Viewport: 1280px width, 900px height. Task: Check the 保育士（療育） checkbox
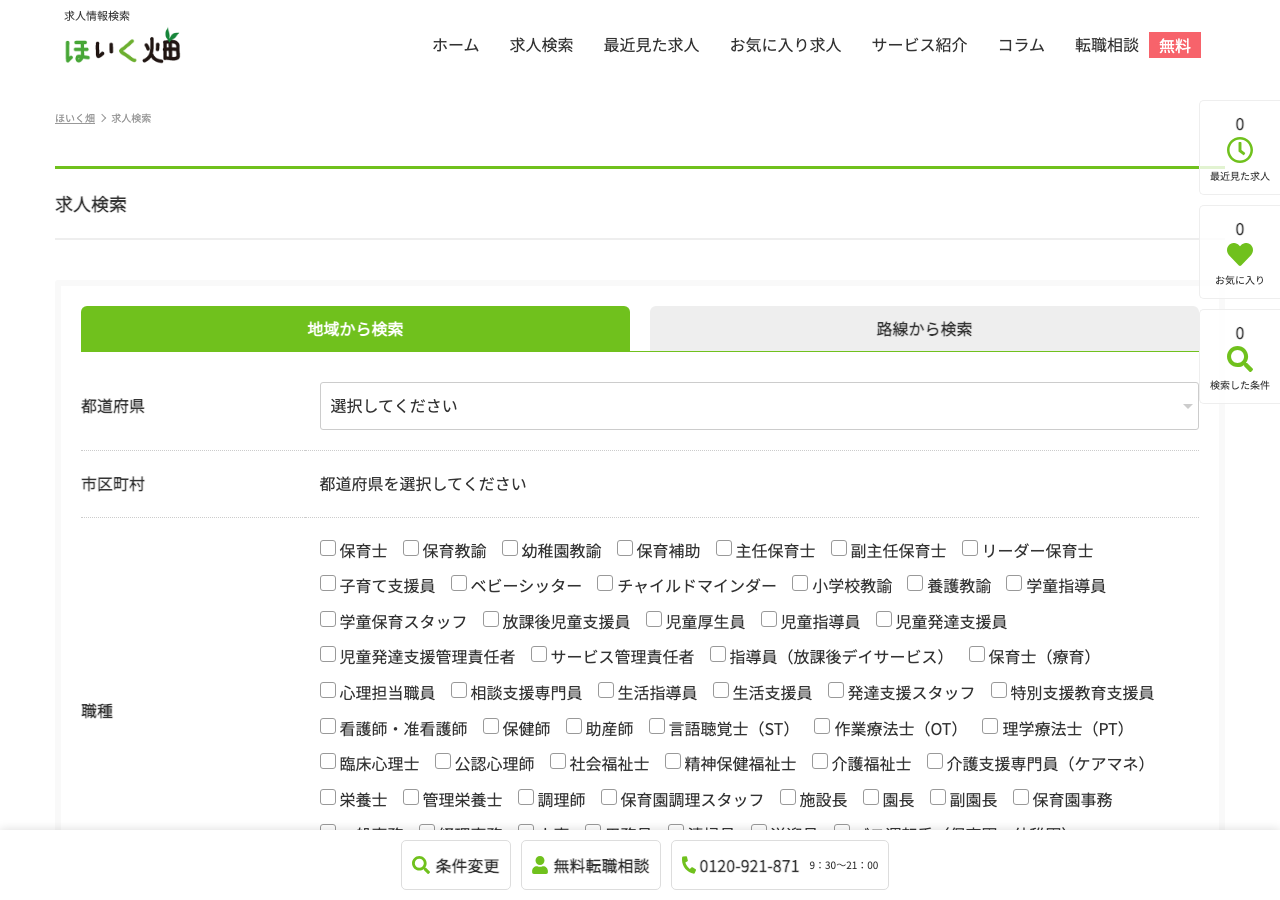click(x=977, y=654)
